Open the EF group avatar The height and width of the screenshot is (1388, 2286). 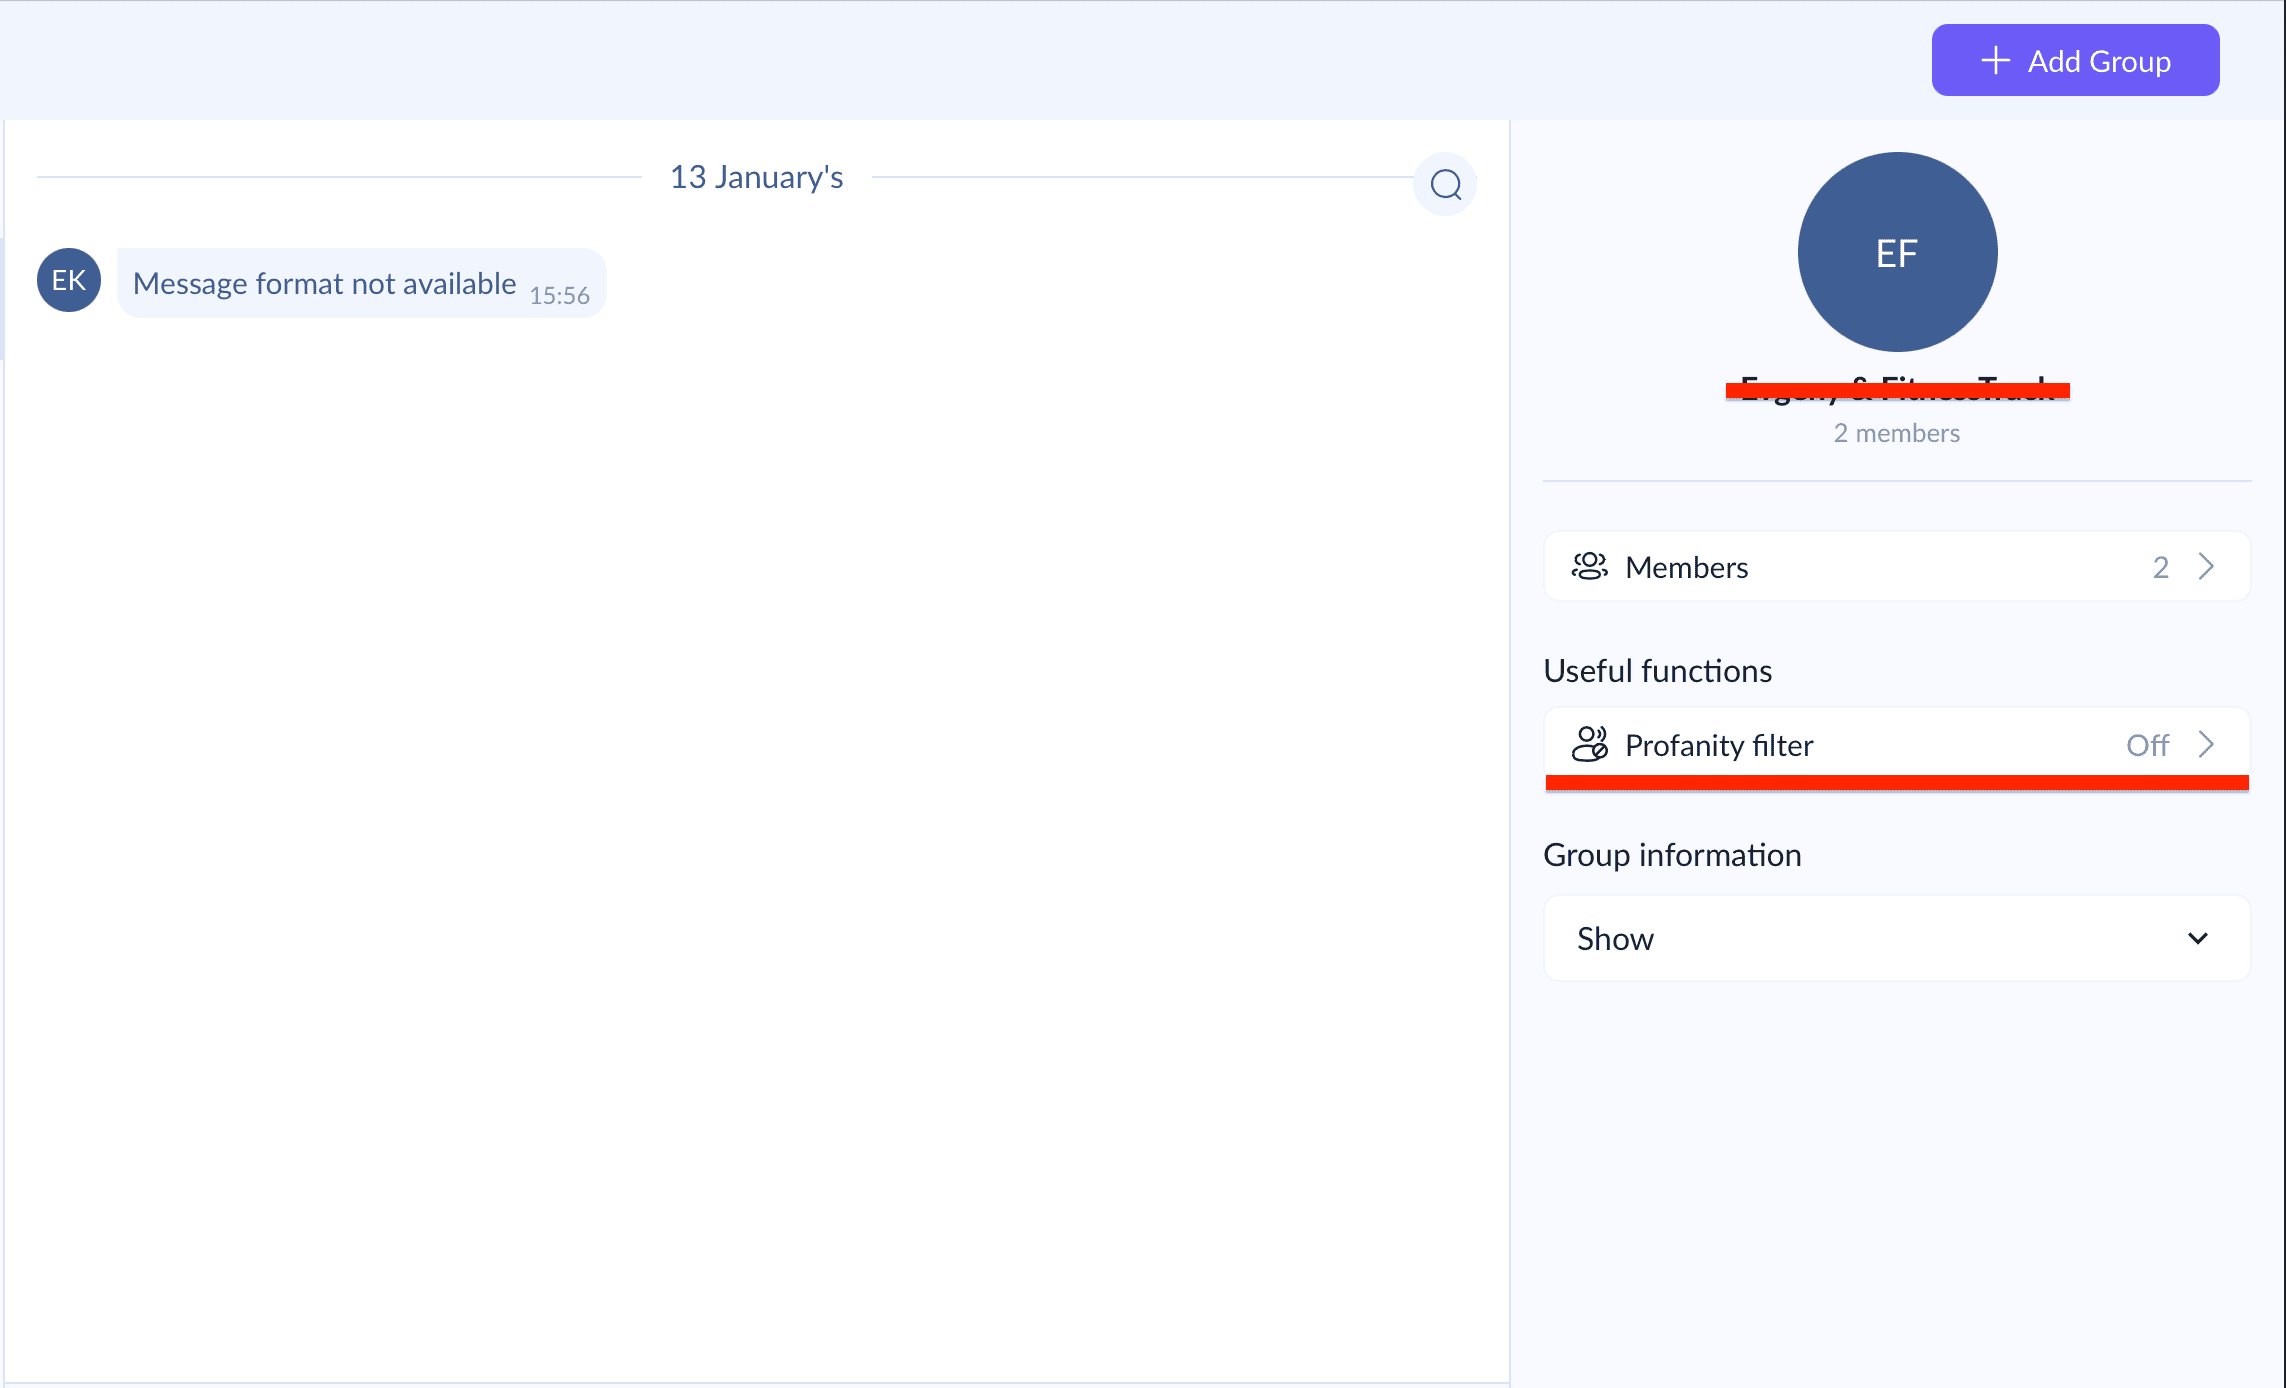[1897, 252]
